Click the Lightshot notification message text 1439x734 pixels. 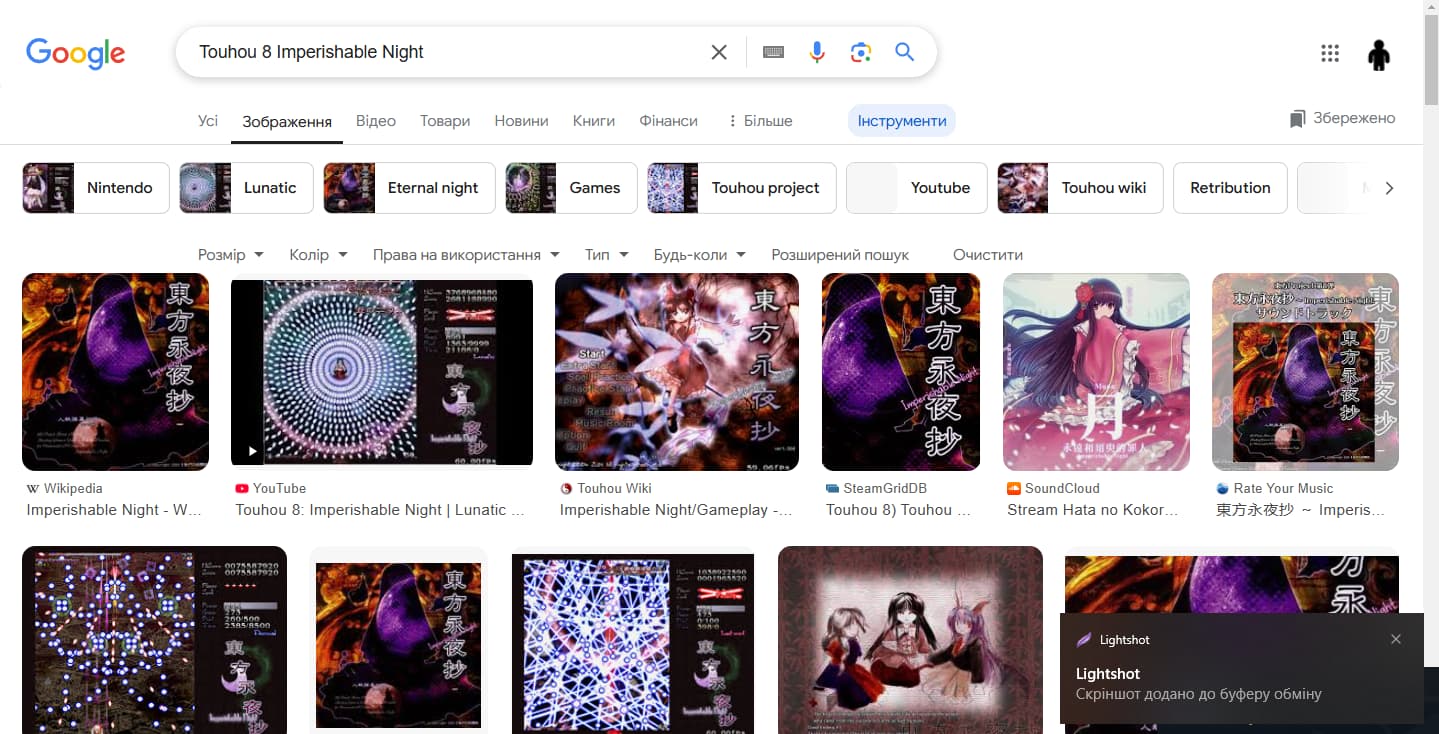click(1198, 694)
